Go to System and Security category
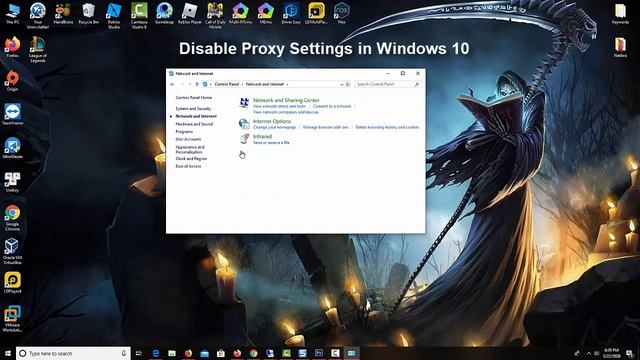640x360 pixels. point(193,109)
